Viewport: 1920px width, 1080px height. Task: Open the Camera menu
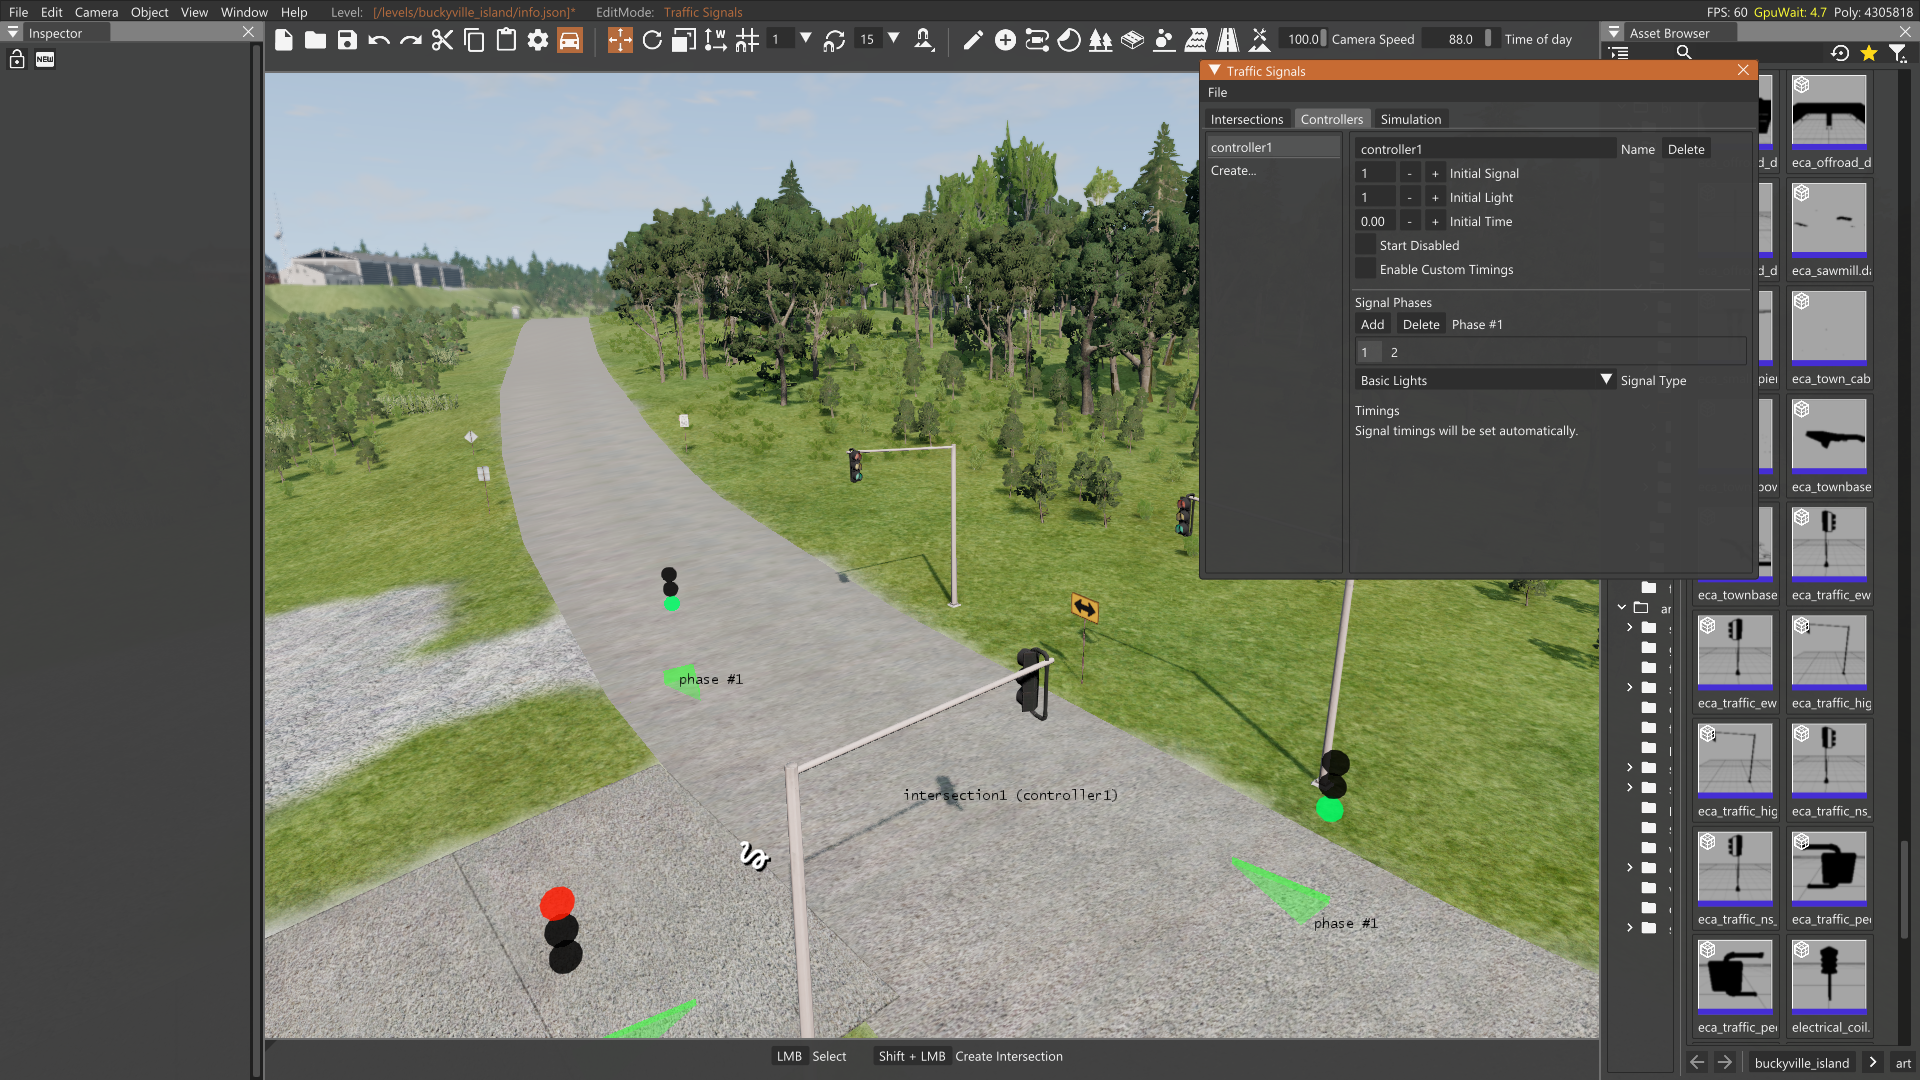pyautogui.click(x=96, y=12)
